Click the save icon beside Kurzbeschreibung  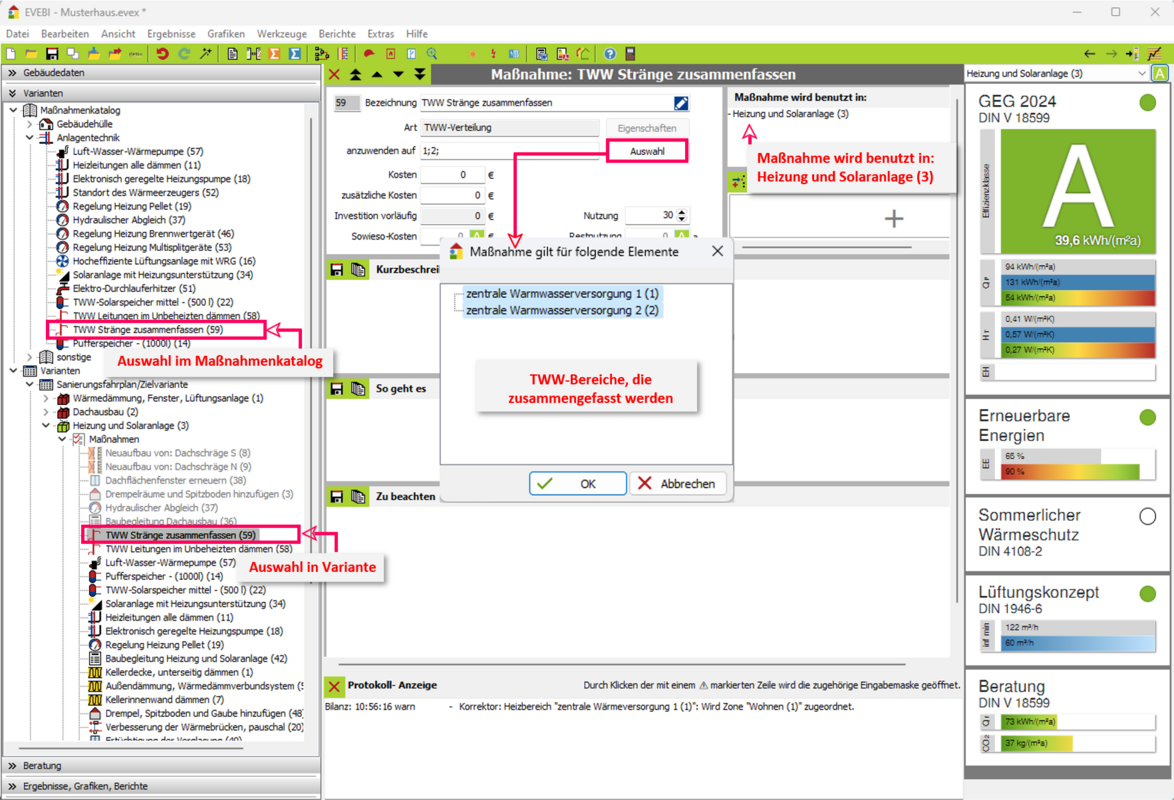tap(337, 270)
